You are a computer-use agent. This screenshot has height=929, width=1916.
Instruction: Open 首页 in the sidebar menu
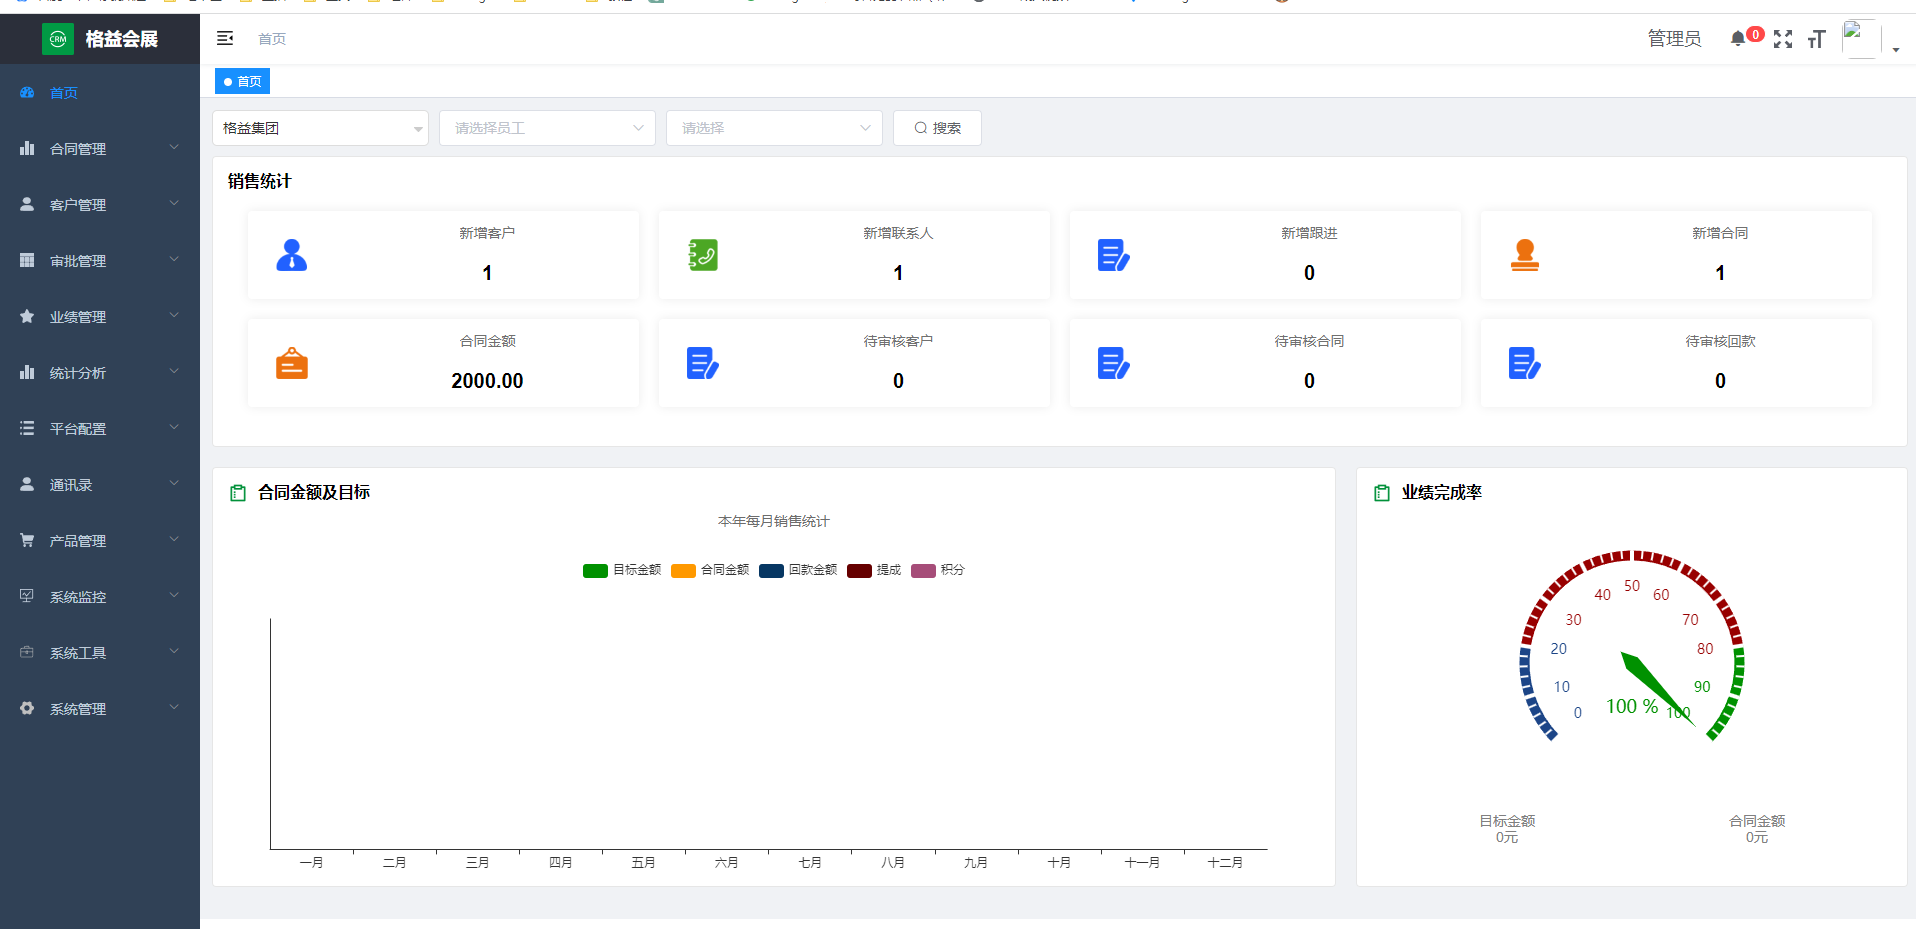click(100, 92)
